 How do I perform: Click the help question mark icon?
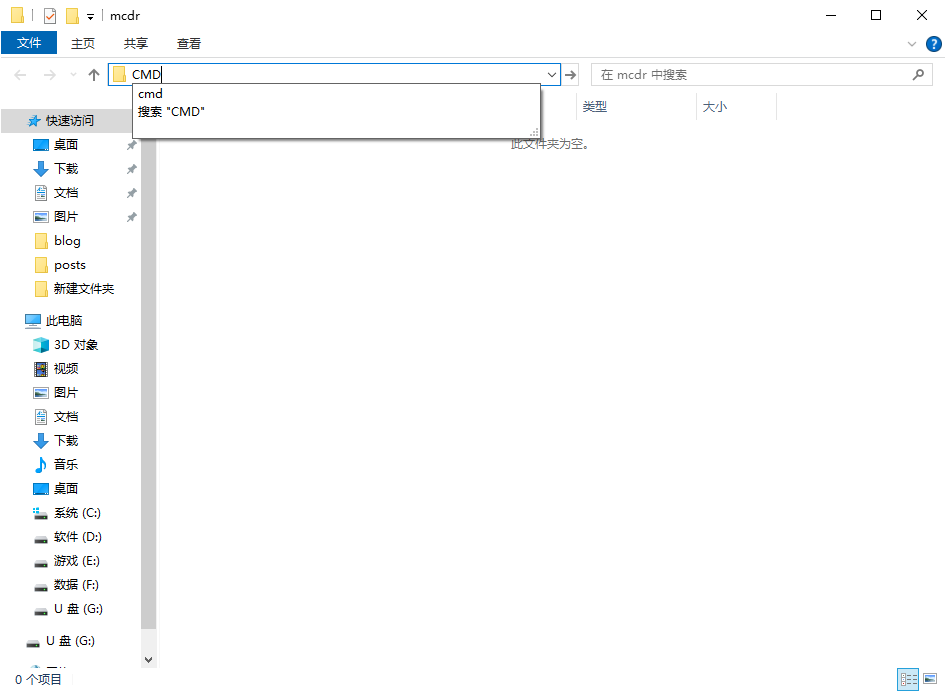[933, 44]
